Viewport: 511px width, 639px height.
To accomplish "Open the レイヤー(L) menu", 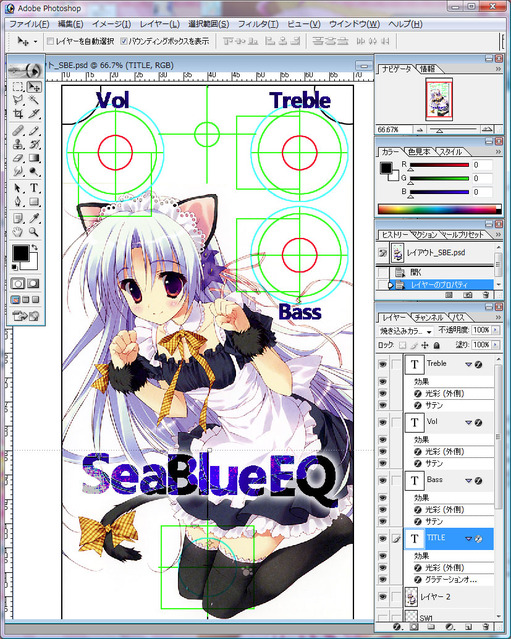I will tap(159, 24).
